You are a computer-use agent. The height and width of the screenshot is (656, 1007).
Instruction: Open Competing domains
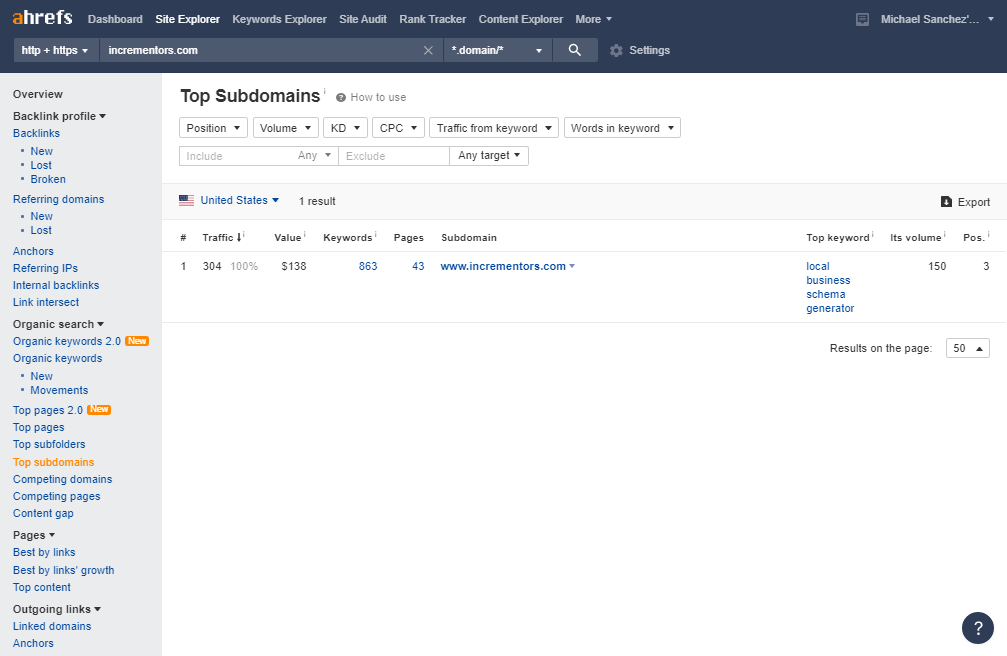62,479
